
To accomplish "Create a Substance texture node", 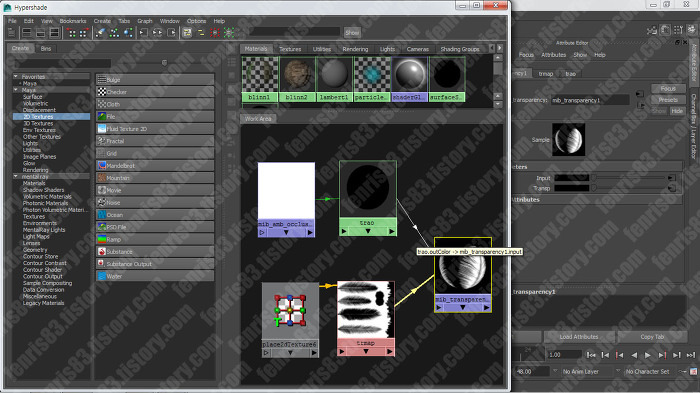I will pos(155,251).
